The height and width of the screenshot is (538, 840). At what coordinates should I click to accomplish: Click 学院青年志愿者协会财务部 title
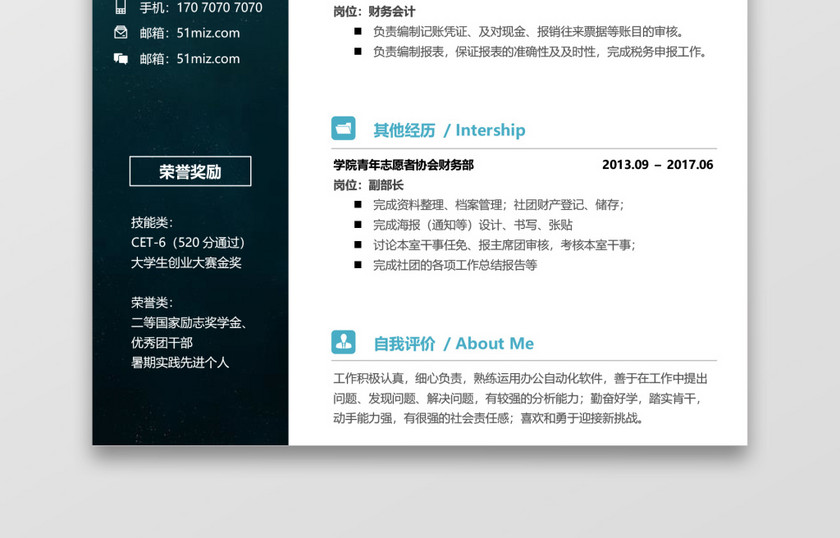(403, 165)
